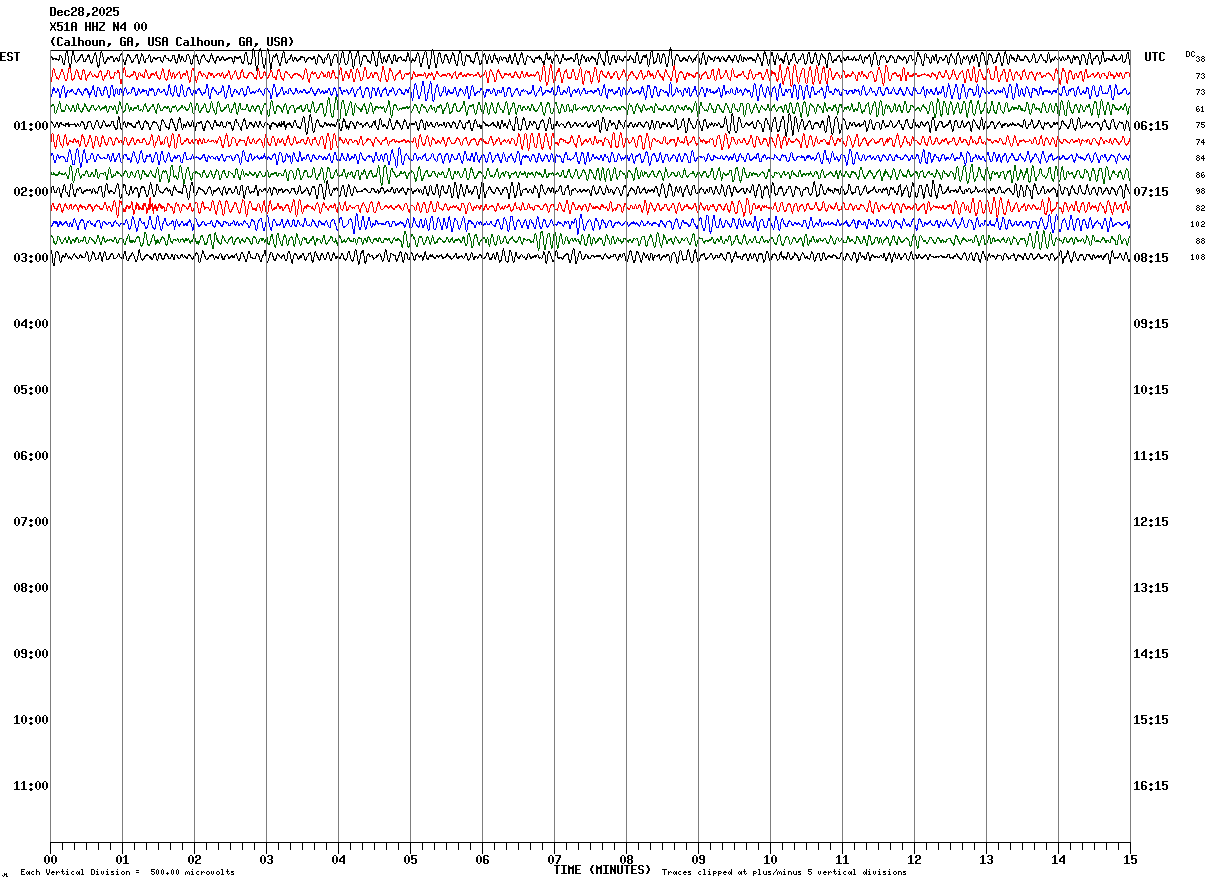Click the "DC" column header
The height and width of the screenshot is (886, 1210).
pos(1190,54)
